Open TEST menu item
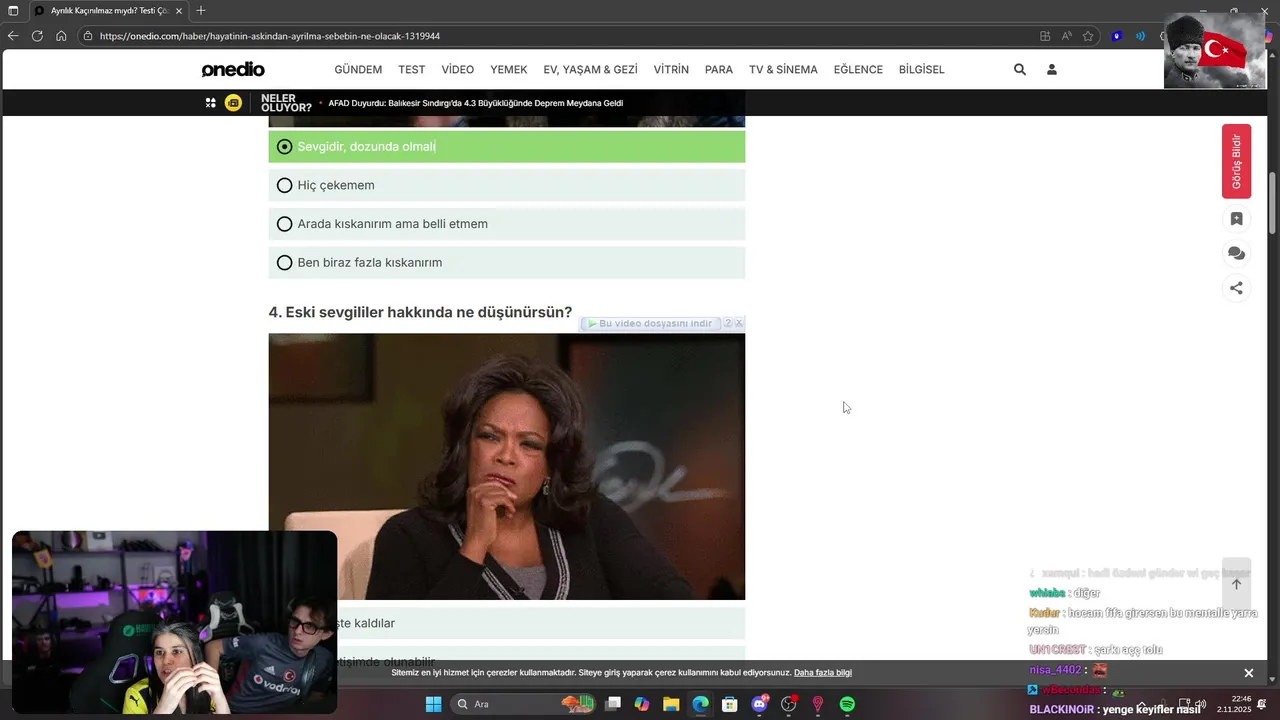 point(412,70)
